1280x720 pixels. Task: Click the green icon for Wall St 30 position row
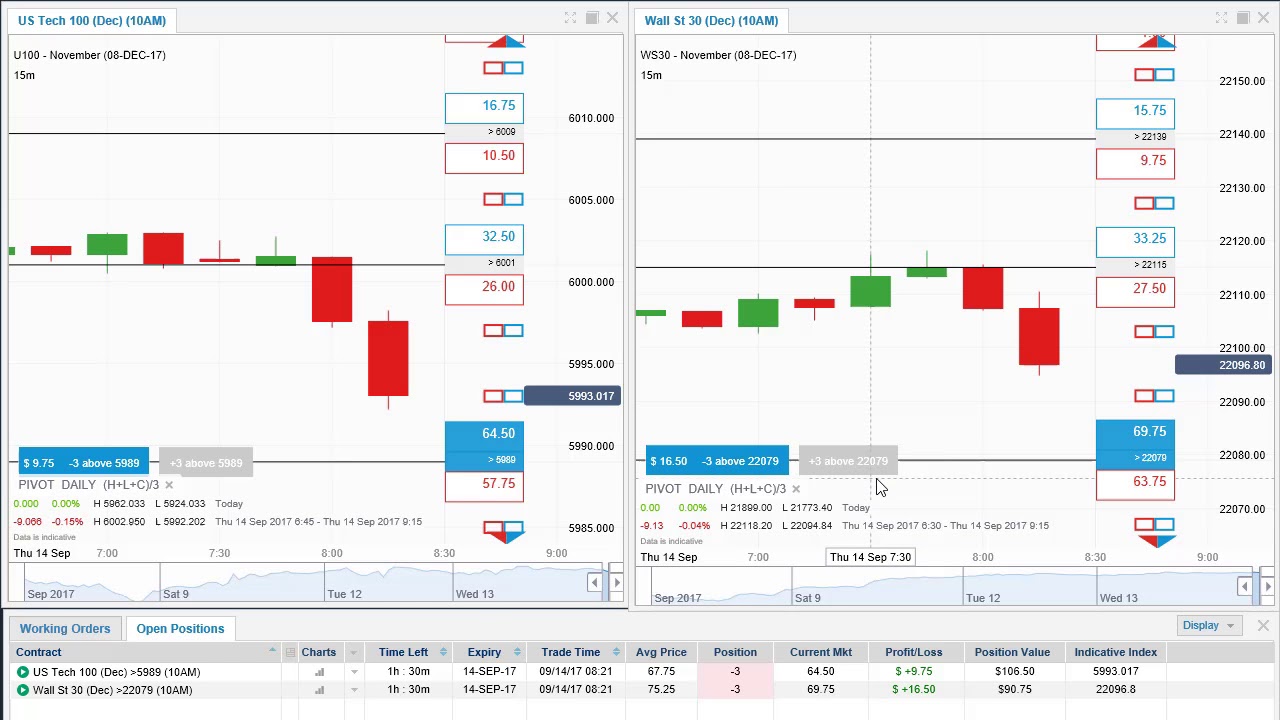[23, 690]
